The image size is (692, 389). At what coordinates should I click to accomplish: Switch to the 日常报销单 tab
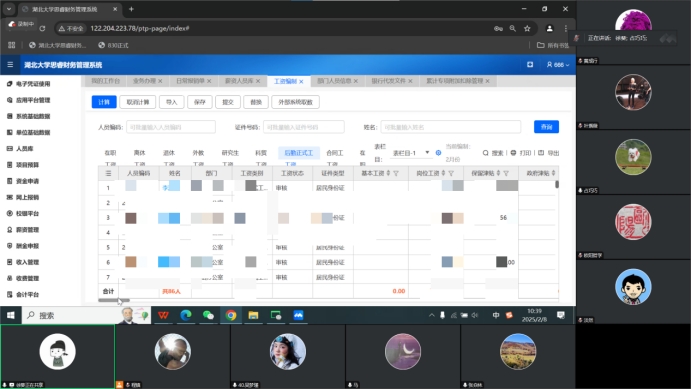[190, 81]
